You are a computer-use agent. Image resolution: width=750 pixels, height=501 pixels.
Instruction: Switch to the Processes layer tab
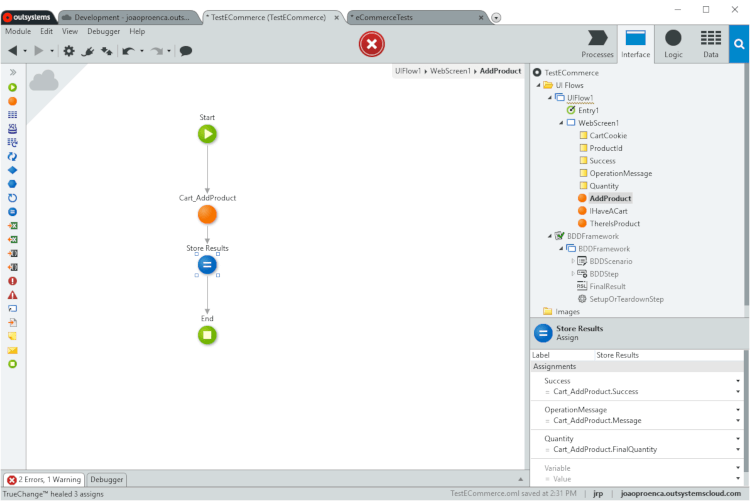point(597,44)
